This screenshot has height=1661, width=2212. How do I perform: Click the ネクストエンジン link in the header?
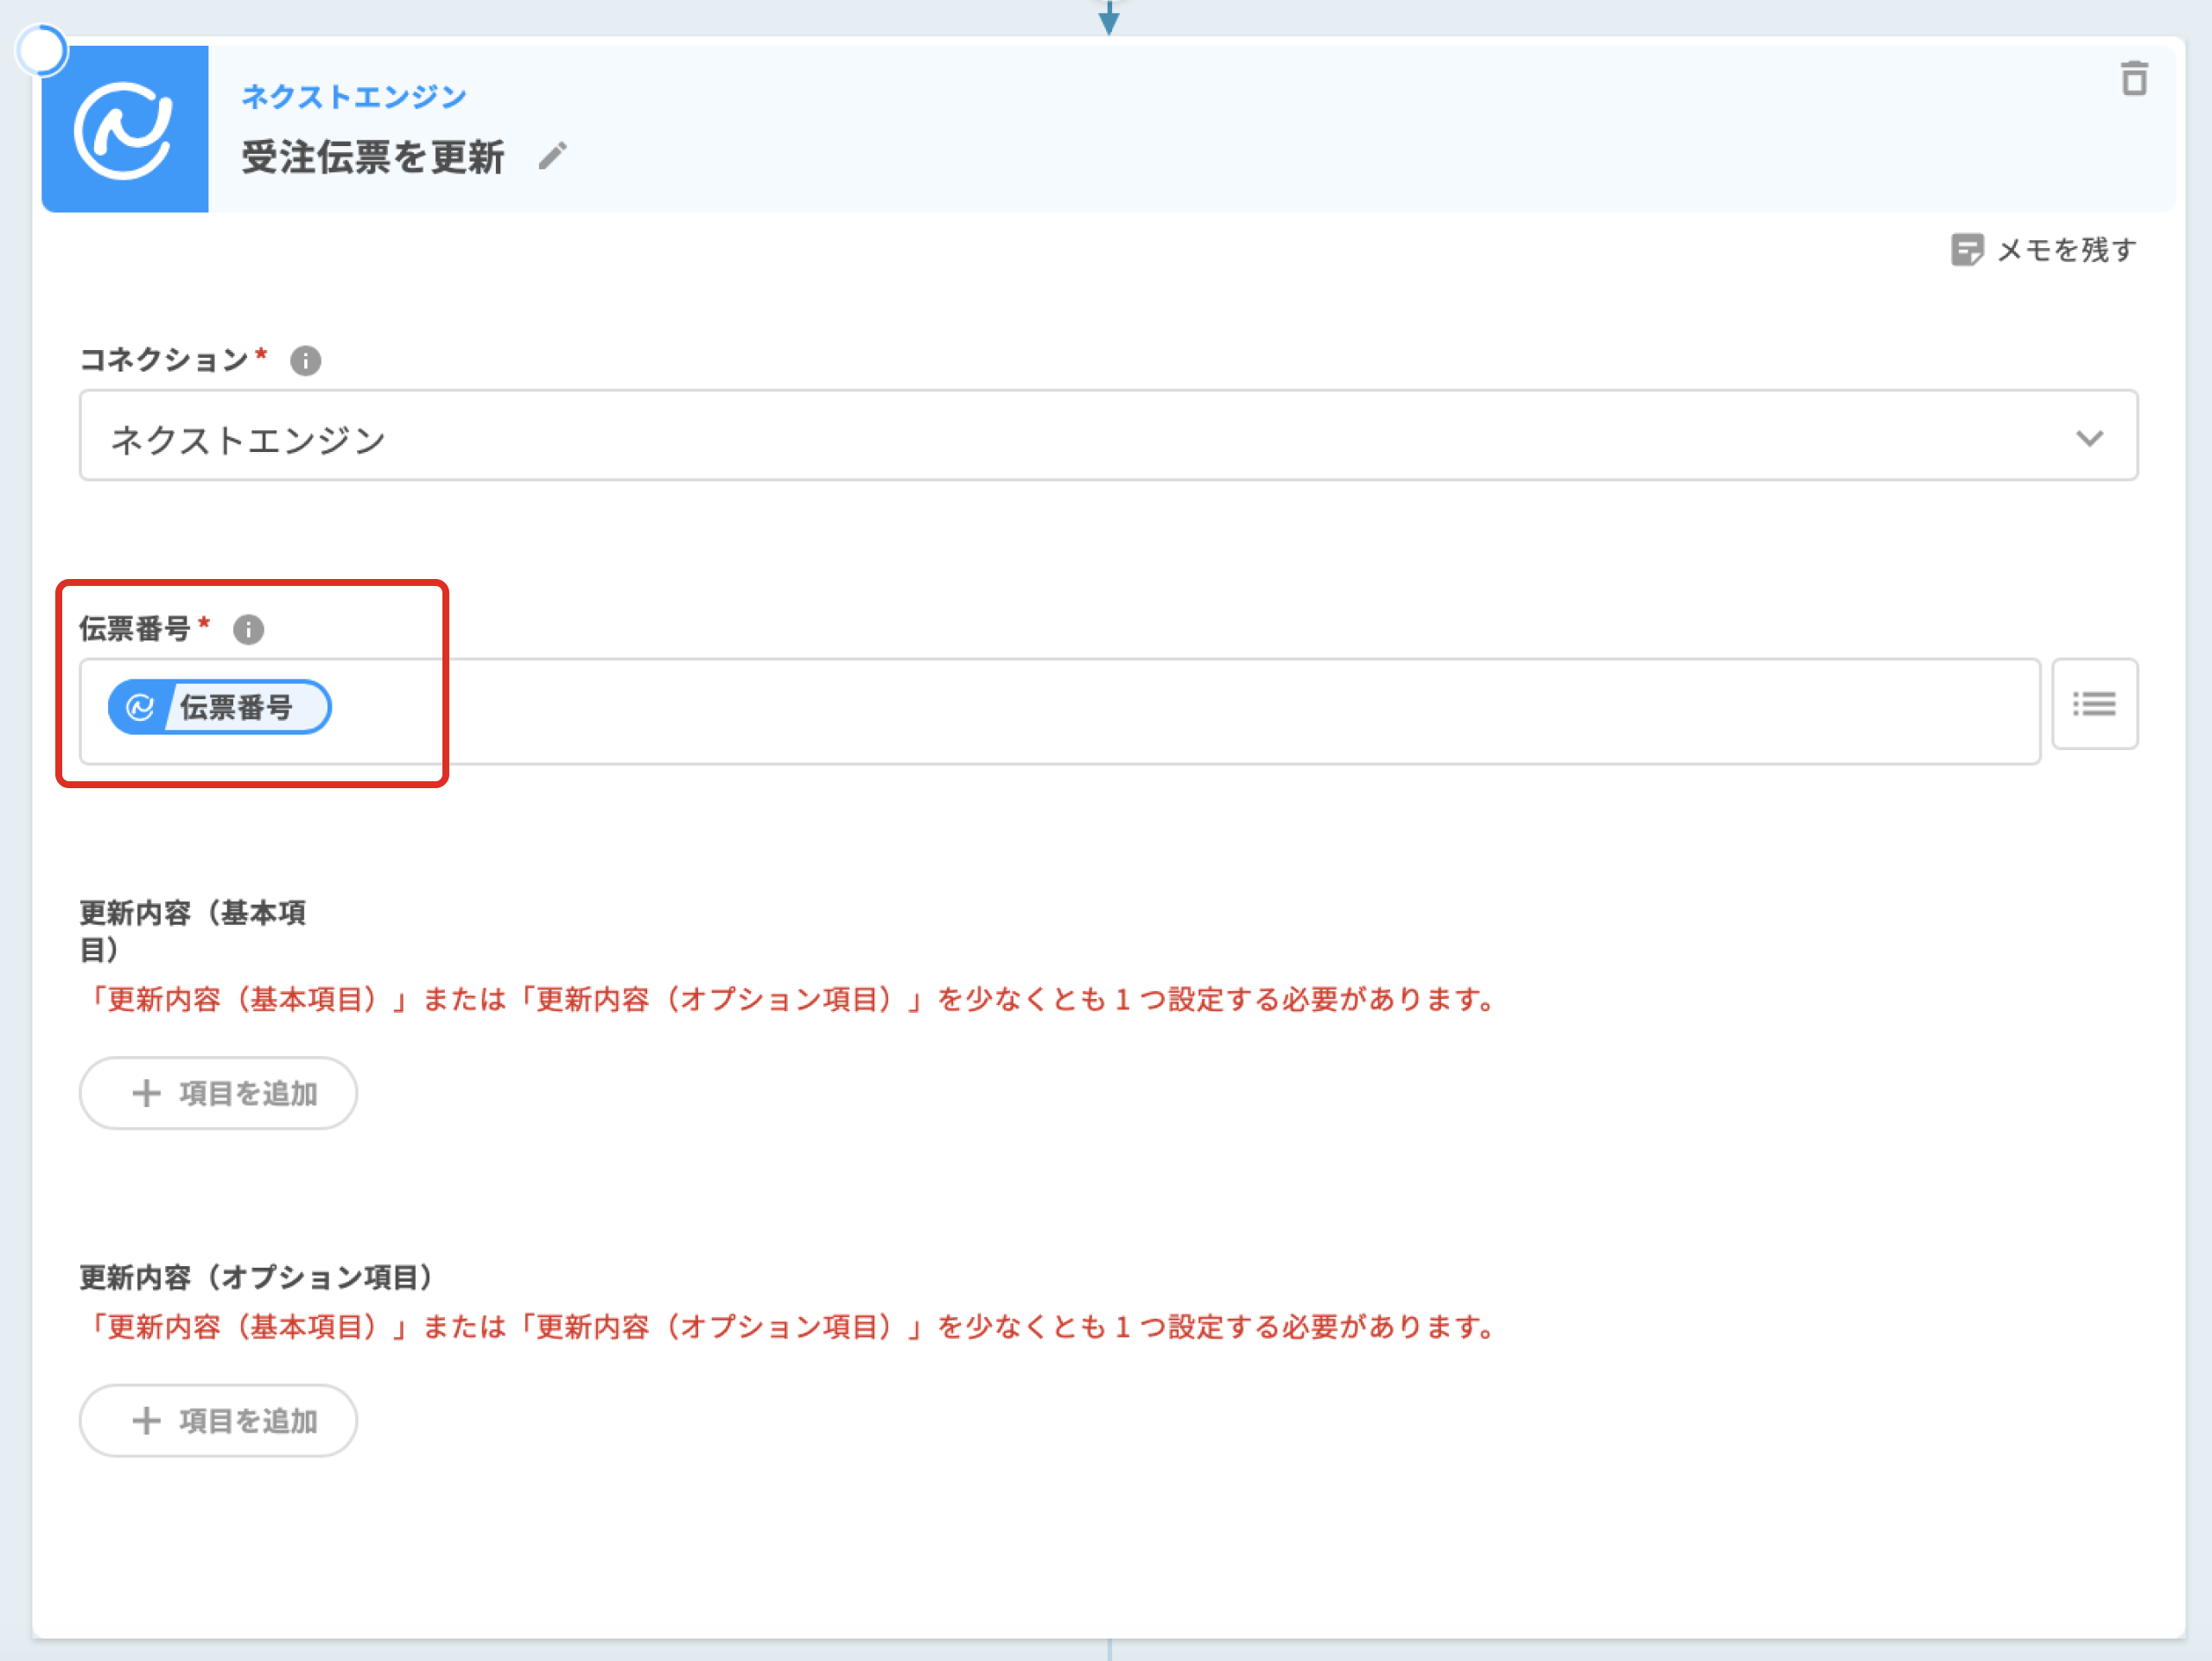coord(354,96)
